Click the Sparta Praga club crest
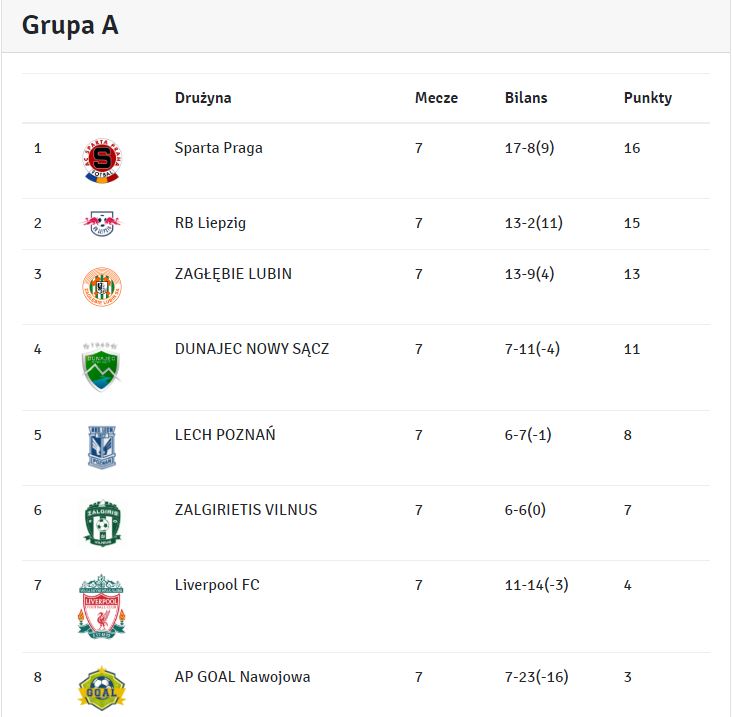 click(102, 161)
